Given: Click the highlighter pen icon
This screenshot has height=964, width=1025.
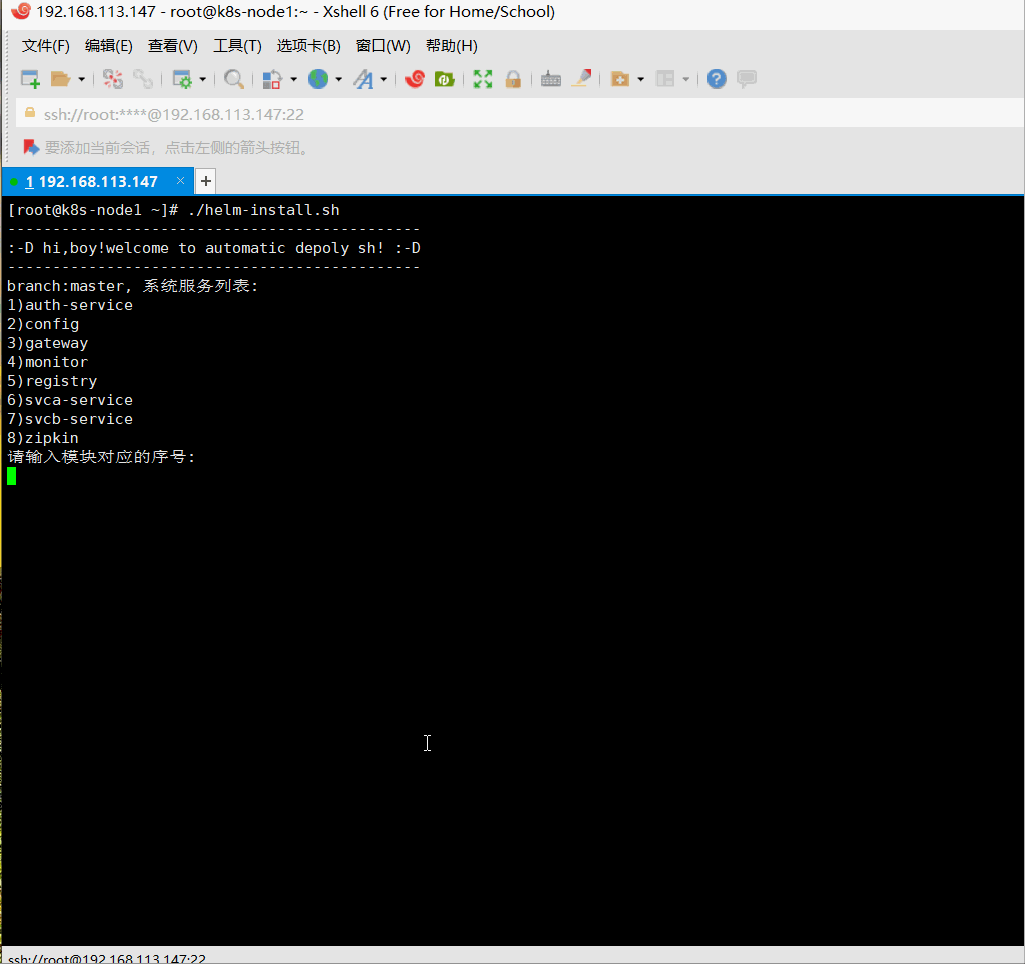Looking at the screenshot, I should (581, 78).
